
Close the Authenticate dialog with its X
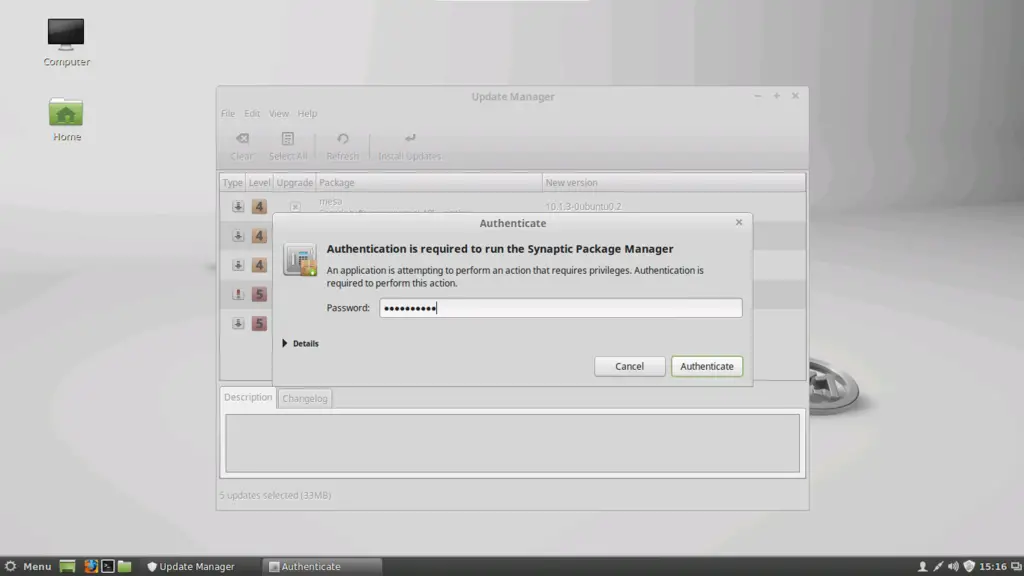coord(739,223)
